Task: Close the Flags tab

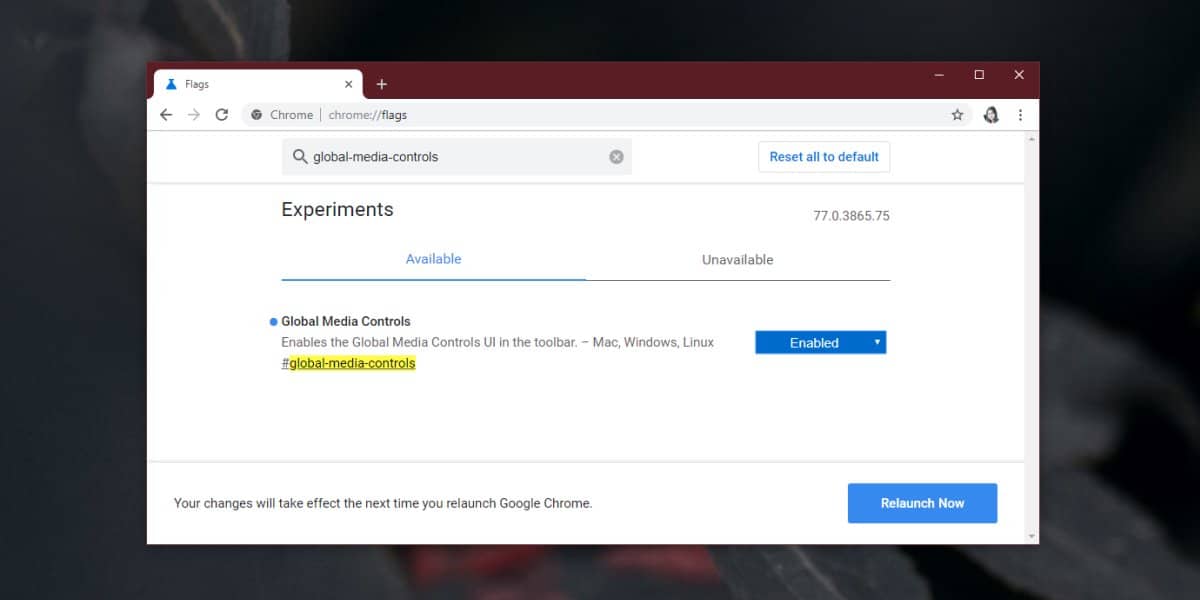Action: pyautogui.click(x=348, y=84)
